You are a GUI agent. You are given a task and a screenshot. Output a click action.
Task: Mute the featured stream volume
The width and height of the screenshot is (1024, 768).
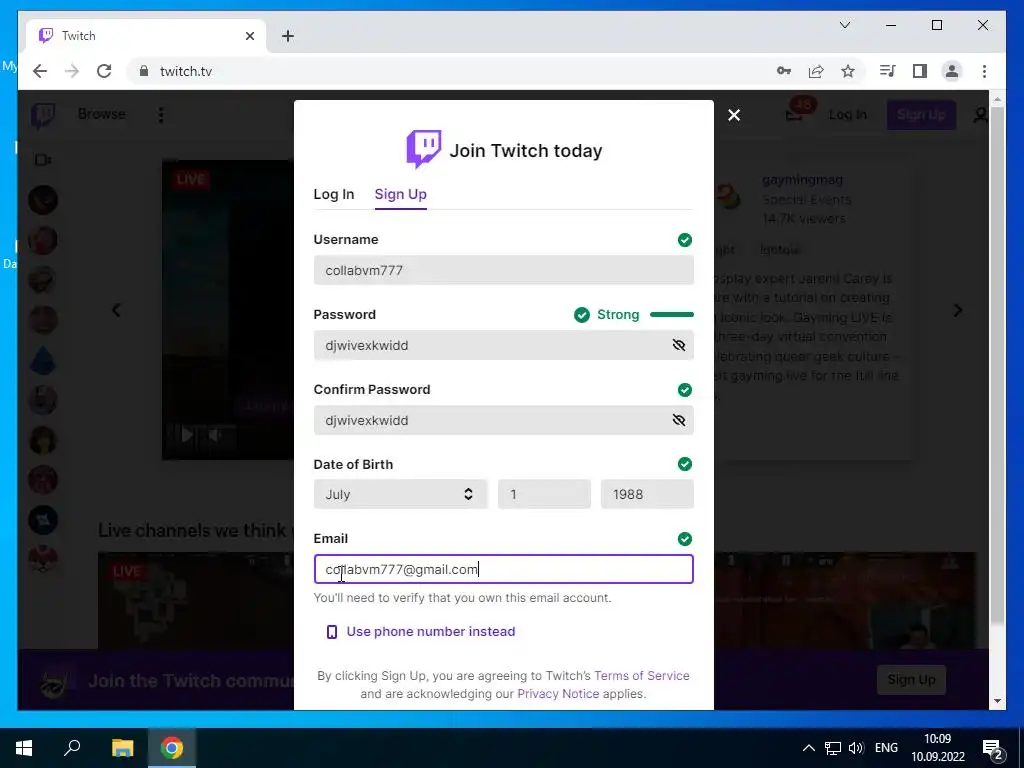point(215,434)
